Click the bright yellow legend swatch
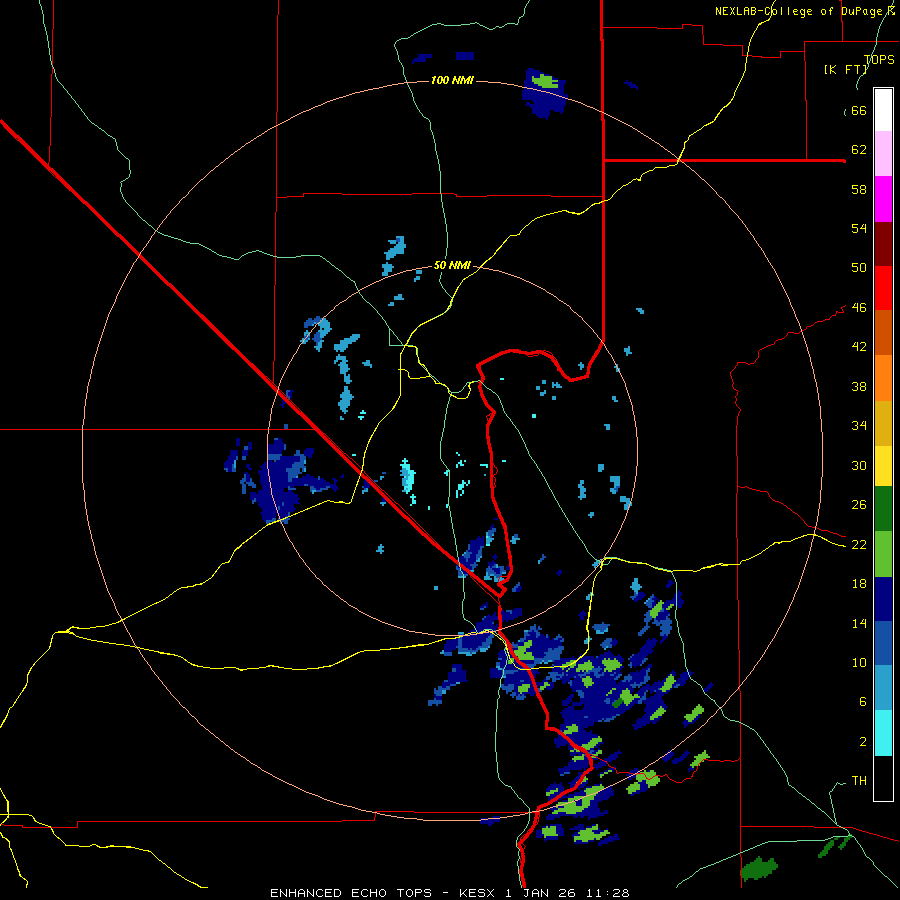This screenshot has width=900, height=900. [x=883, y=465]
